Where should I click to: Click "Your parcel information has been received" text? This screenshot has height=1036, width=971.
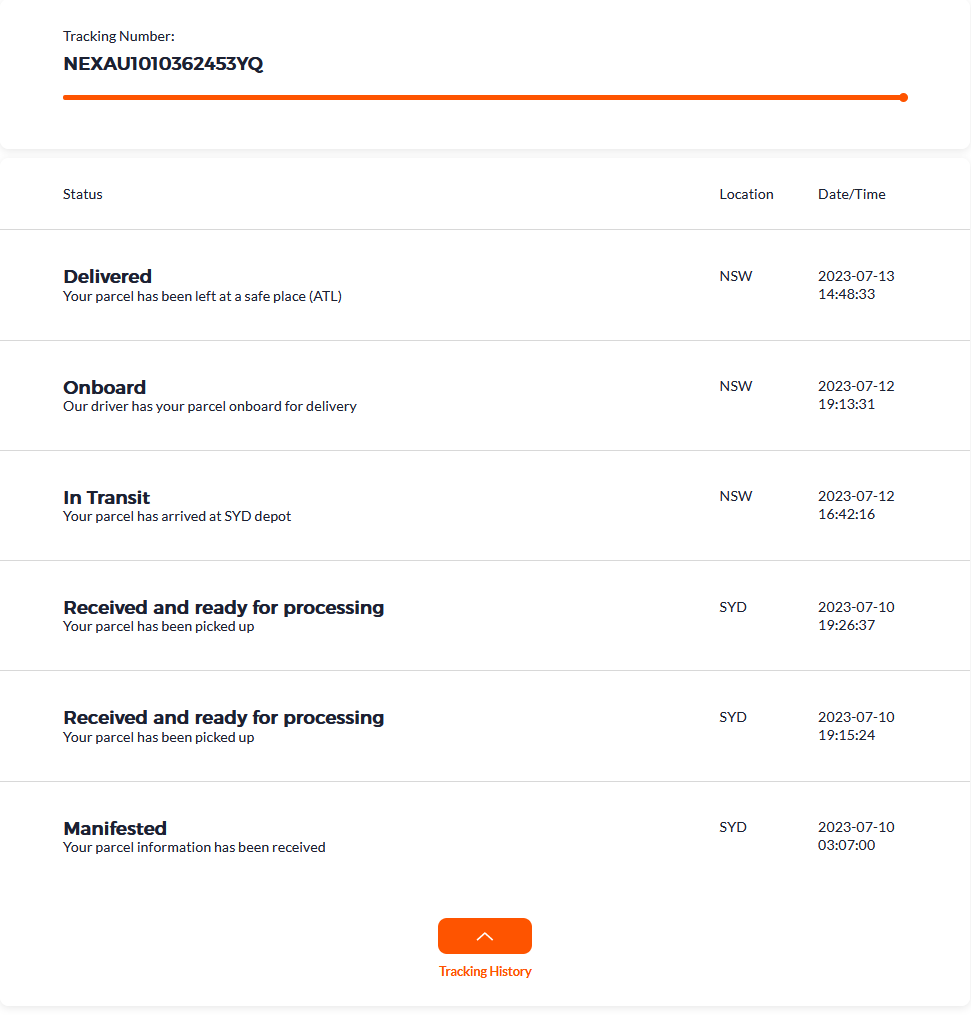click(x=194, y=847)
